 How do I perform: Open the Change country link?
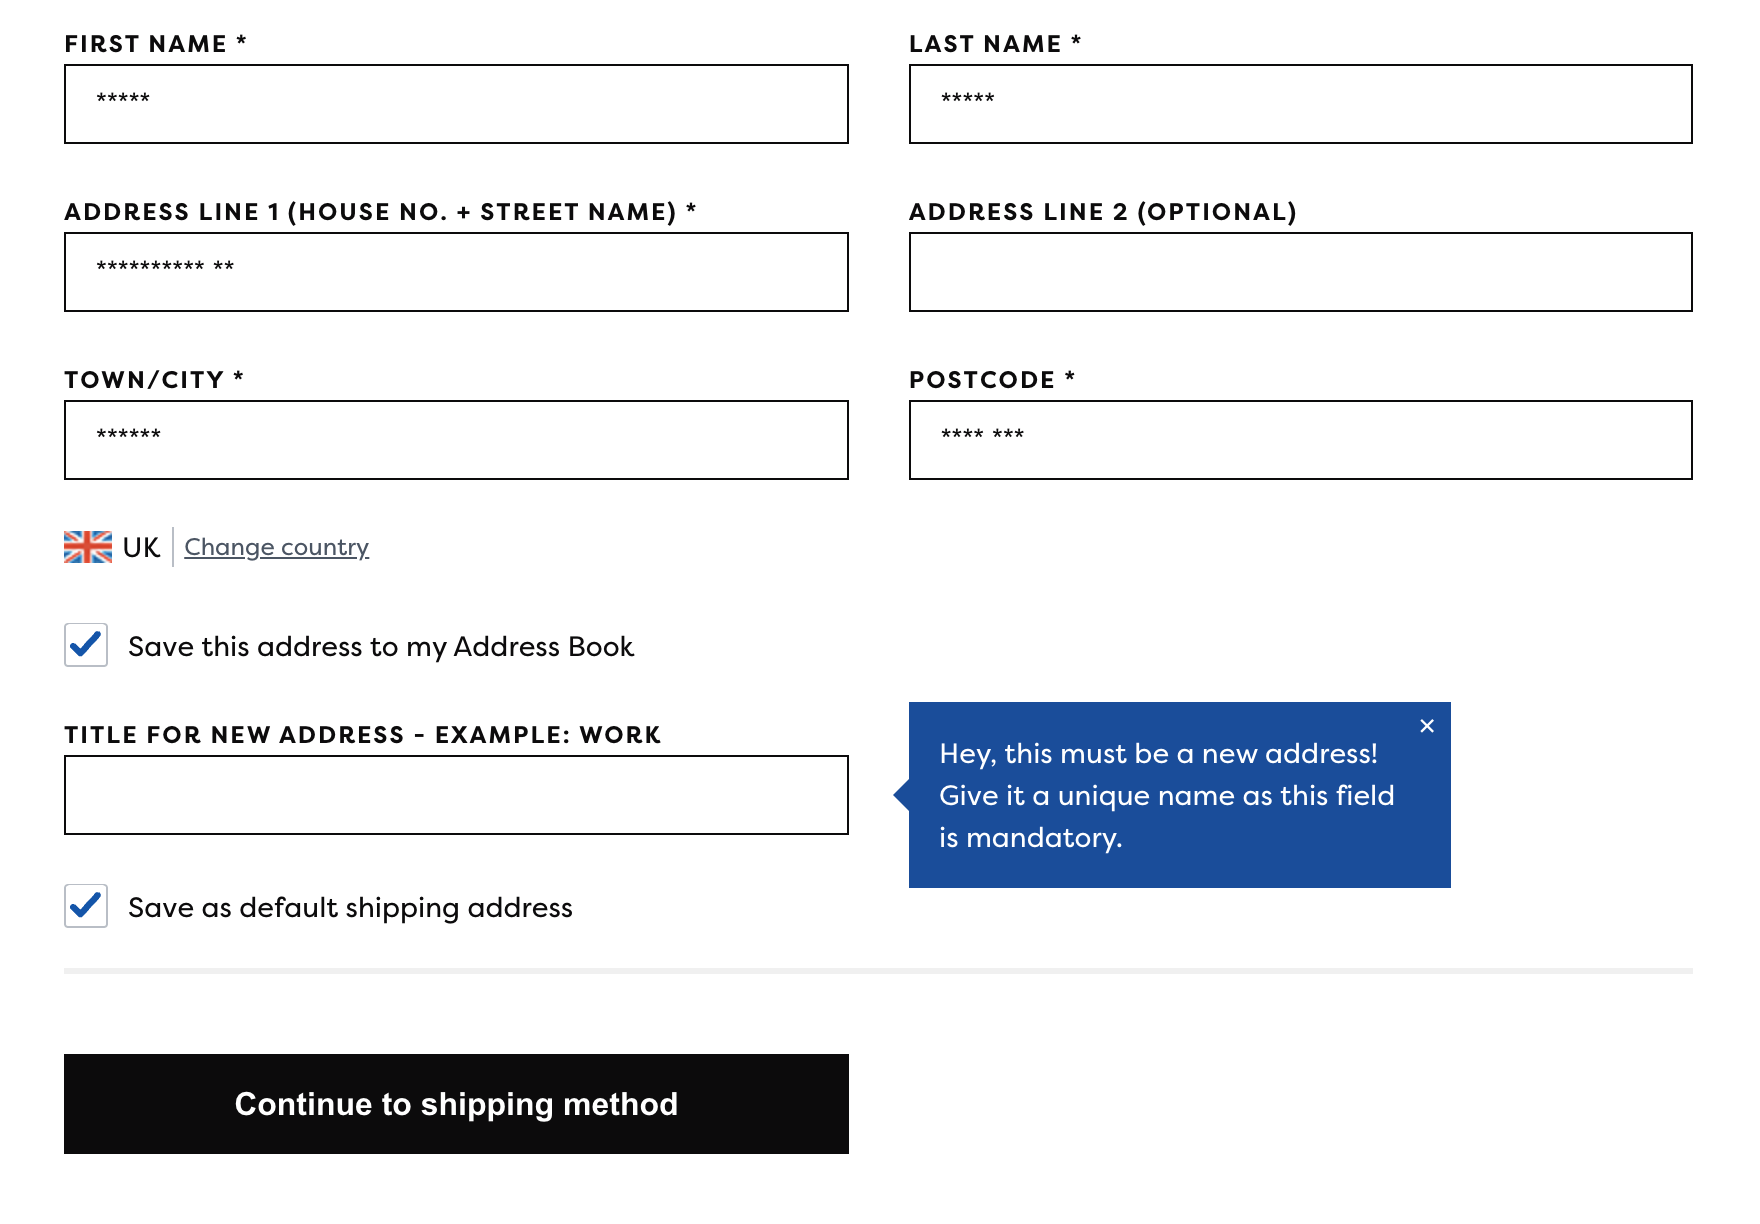(x=276, y=547)
